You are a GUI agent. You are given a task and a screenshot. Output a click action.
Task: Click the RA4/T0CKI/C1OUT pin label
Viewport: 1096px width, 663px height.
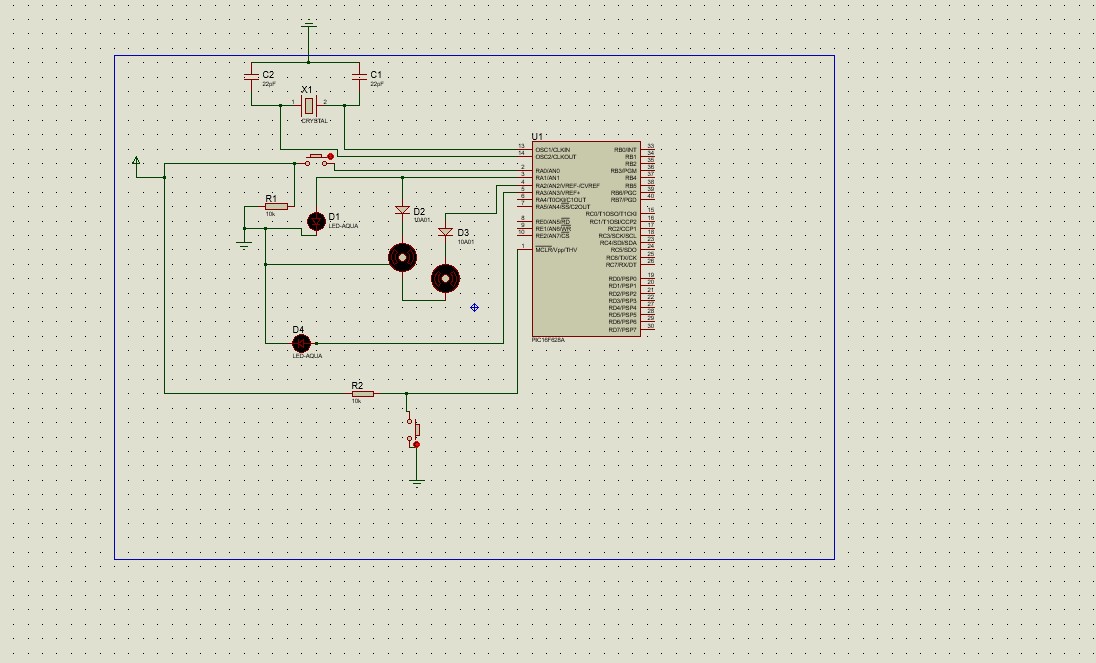click(x=561, y=200)
